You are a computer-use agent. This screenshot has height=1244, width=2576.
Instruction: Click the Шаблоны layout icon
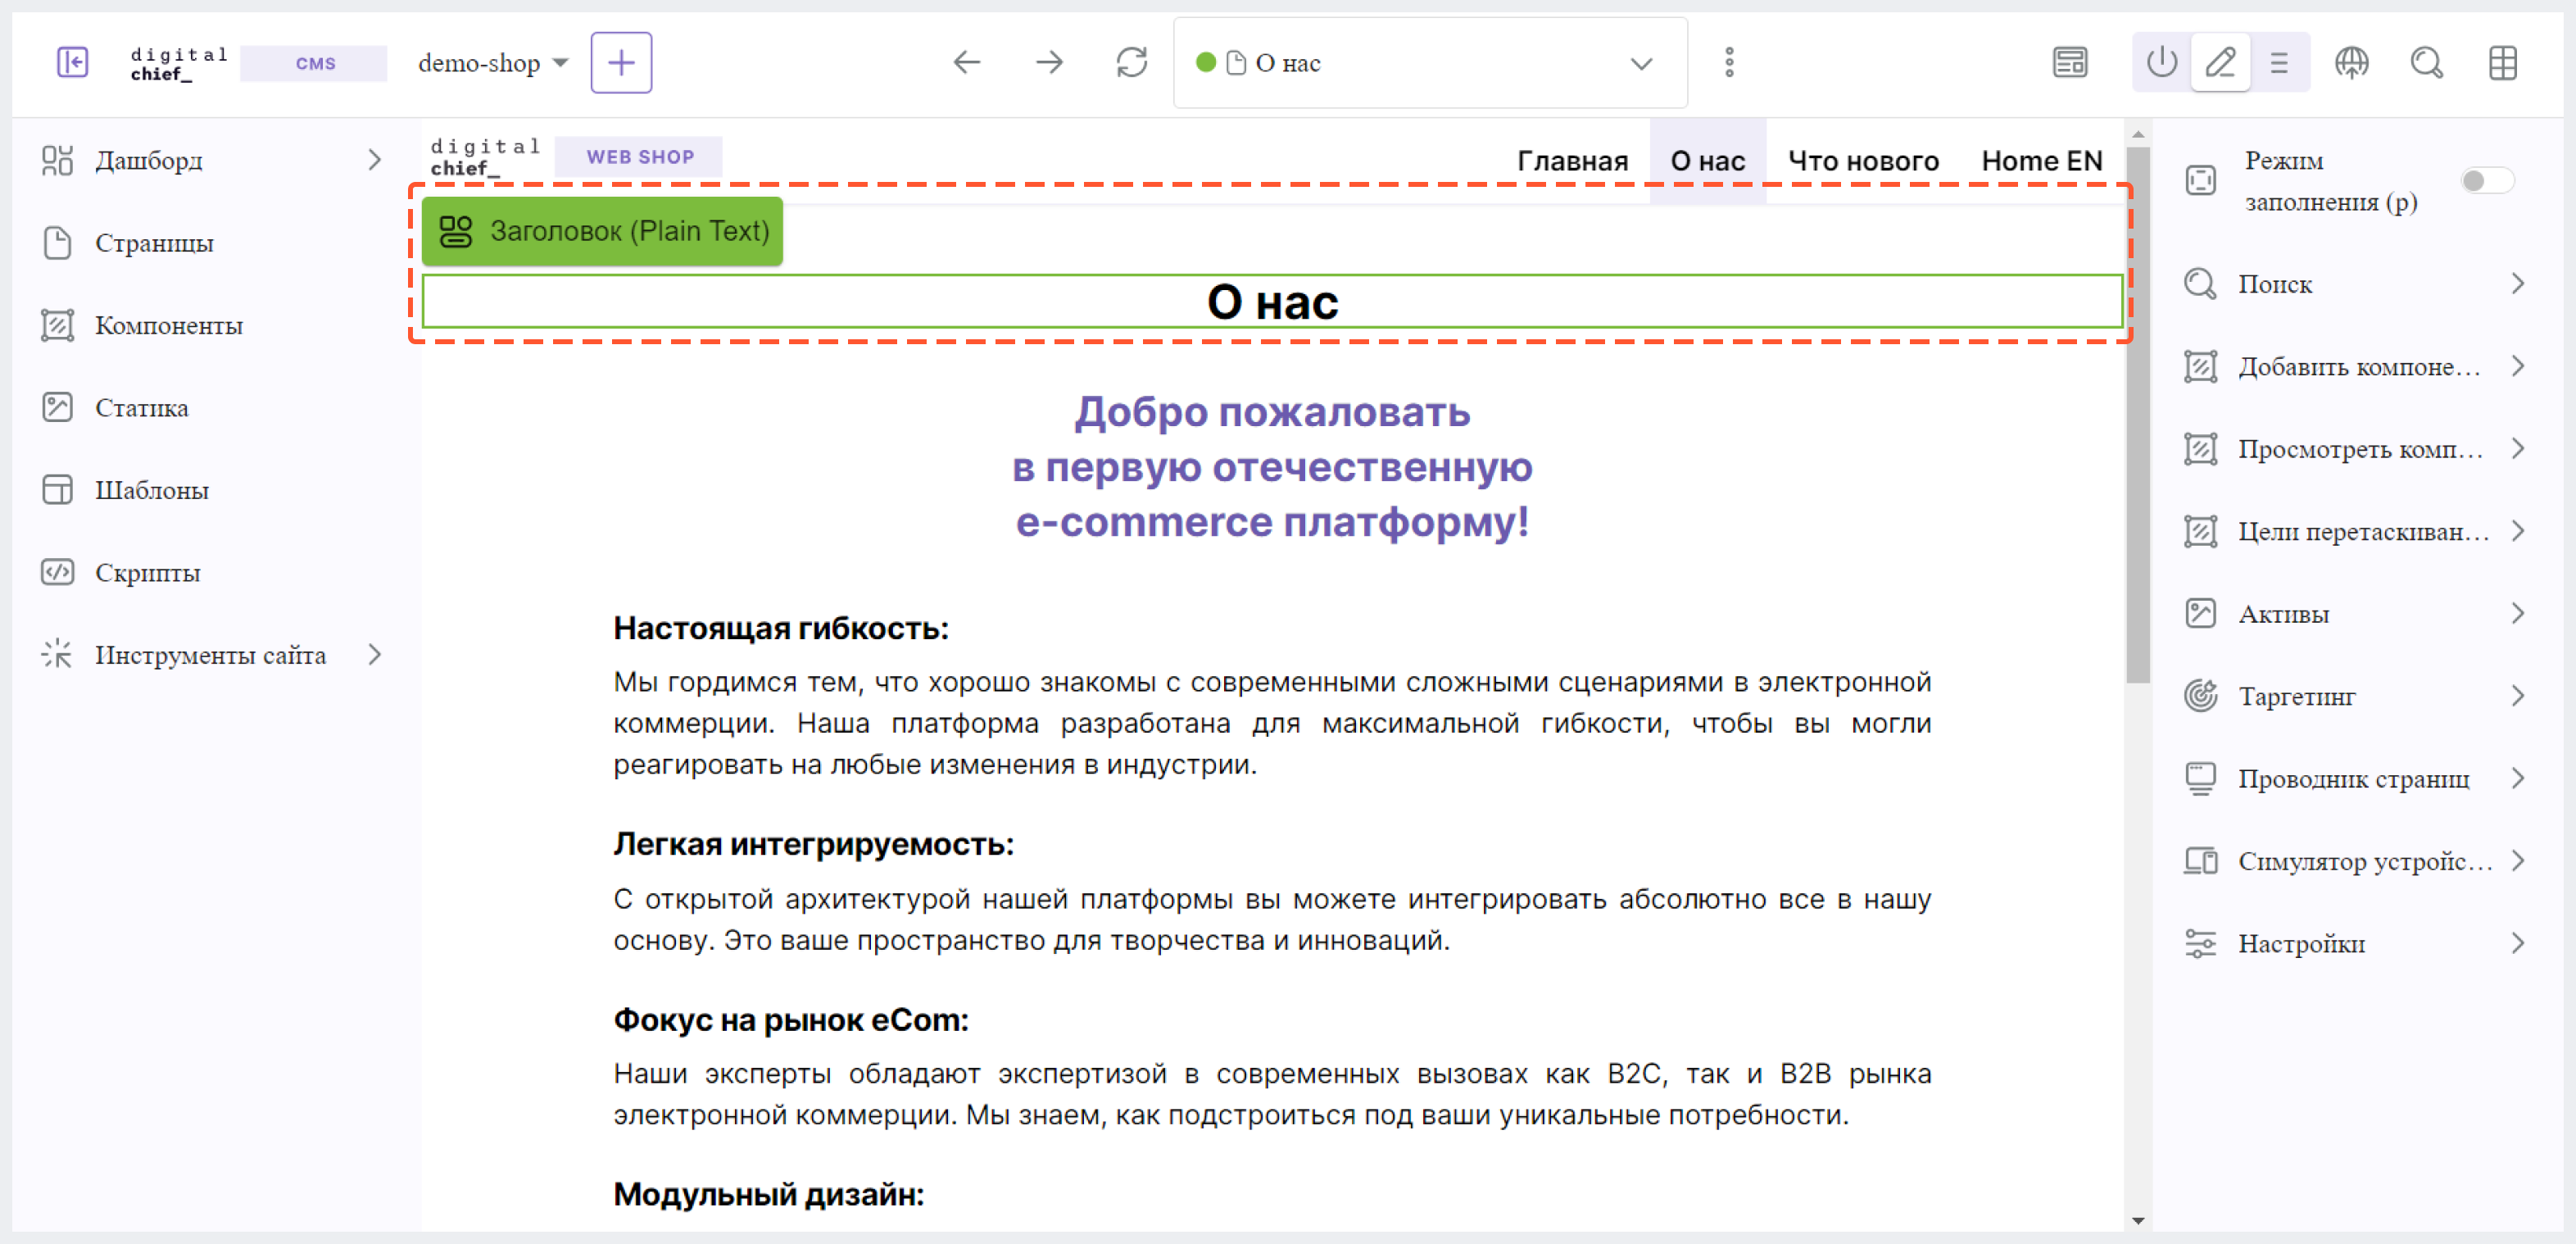57,490
